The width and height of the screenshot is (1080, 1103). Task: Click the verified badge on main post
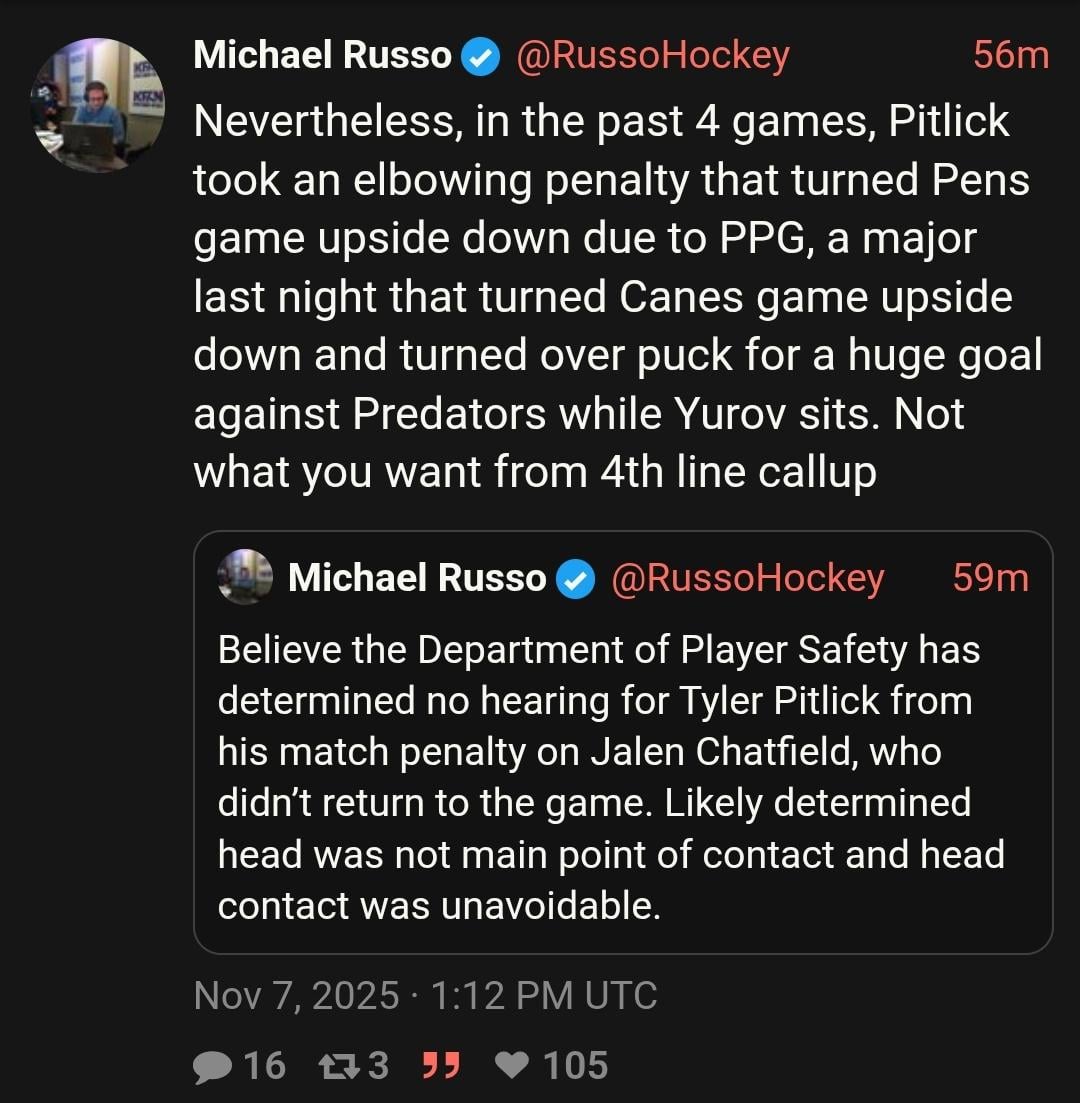(482, 57)
